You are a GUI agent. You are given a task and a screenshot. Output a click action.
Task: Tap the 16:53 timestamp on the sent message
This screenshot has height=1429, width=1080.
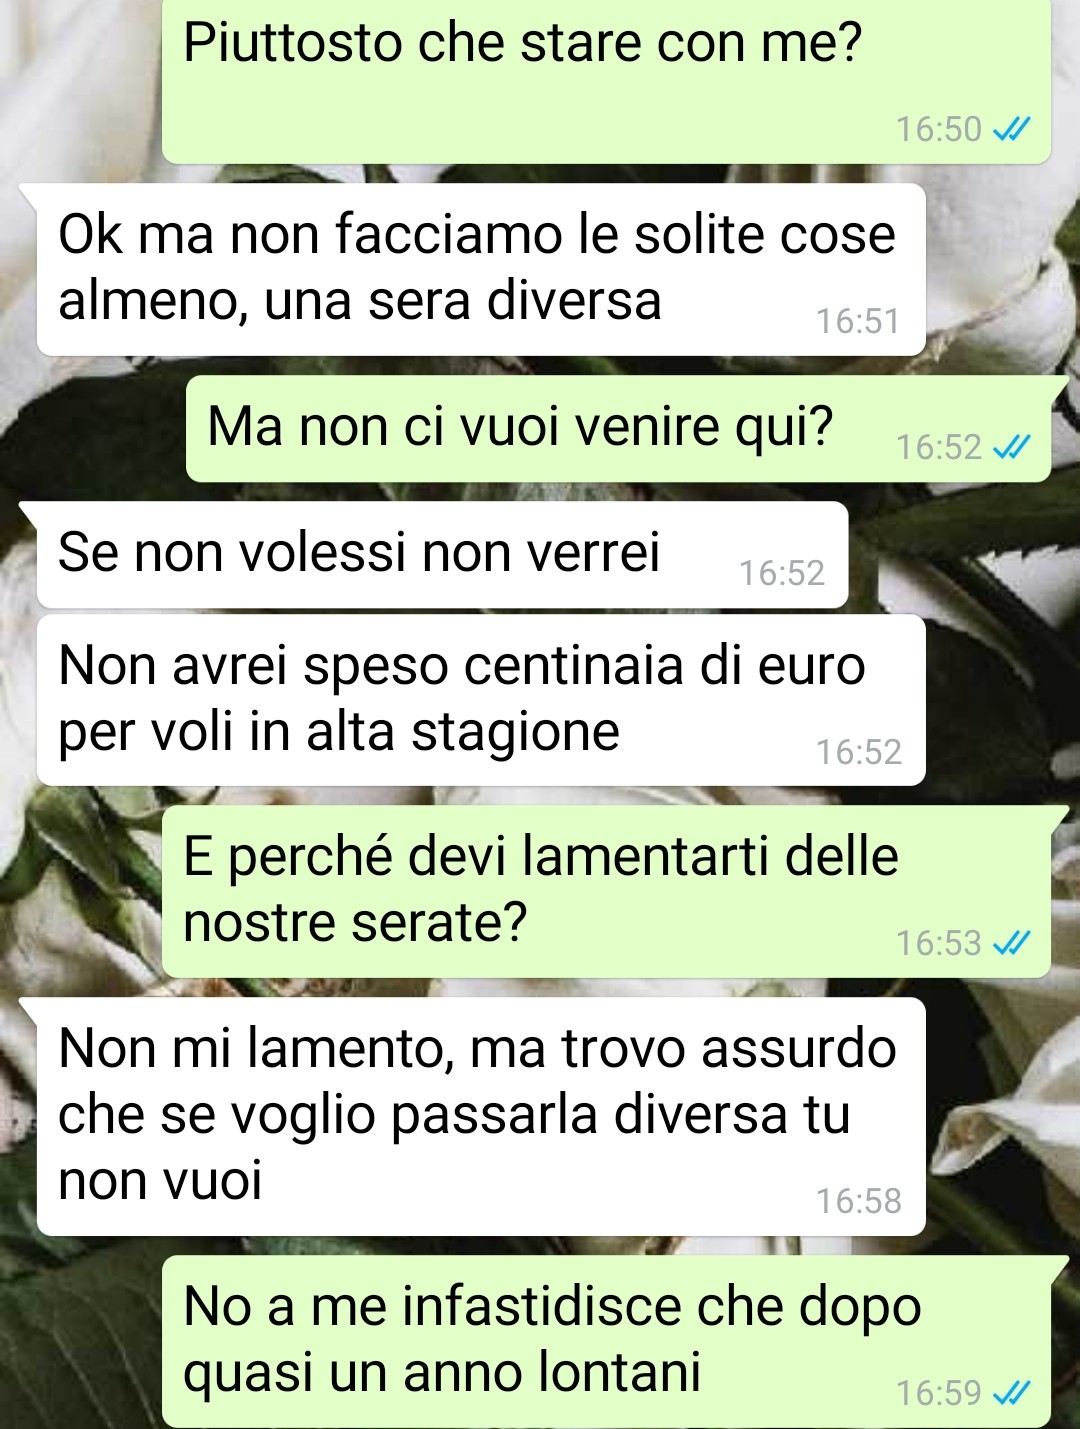click(939, 943)
